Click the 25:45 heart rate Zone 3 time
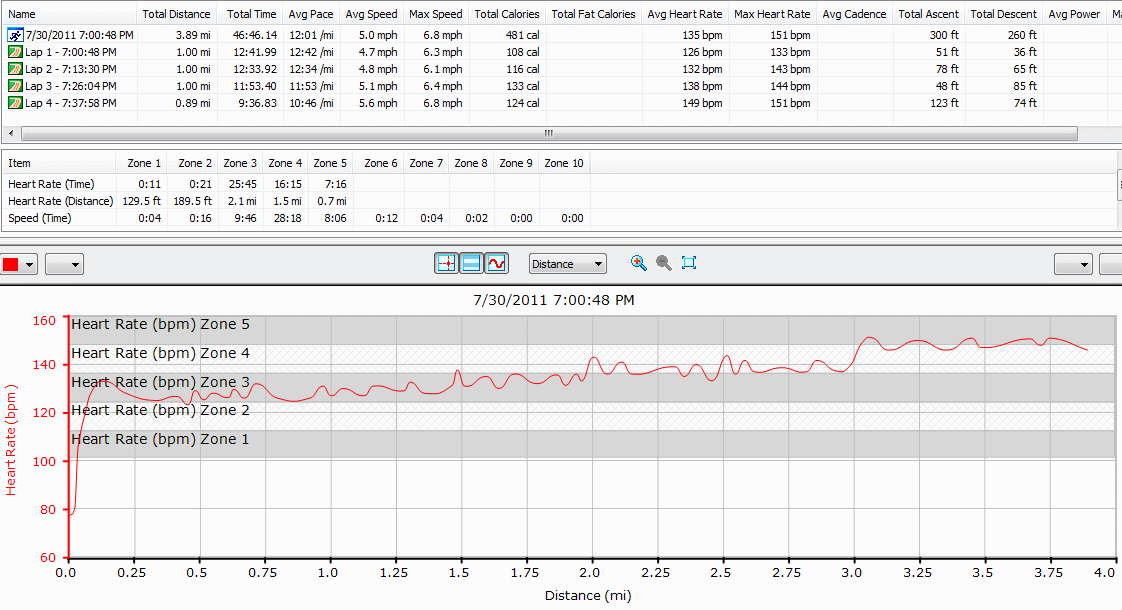The height and width of the screenshot is (610, 1122). (243, 184)
